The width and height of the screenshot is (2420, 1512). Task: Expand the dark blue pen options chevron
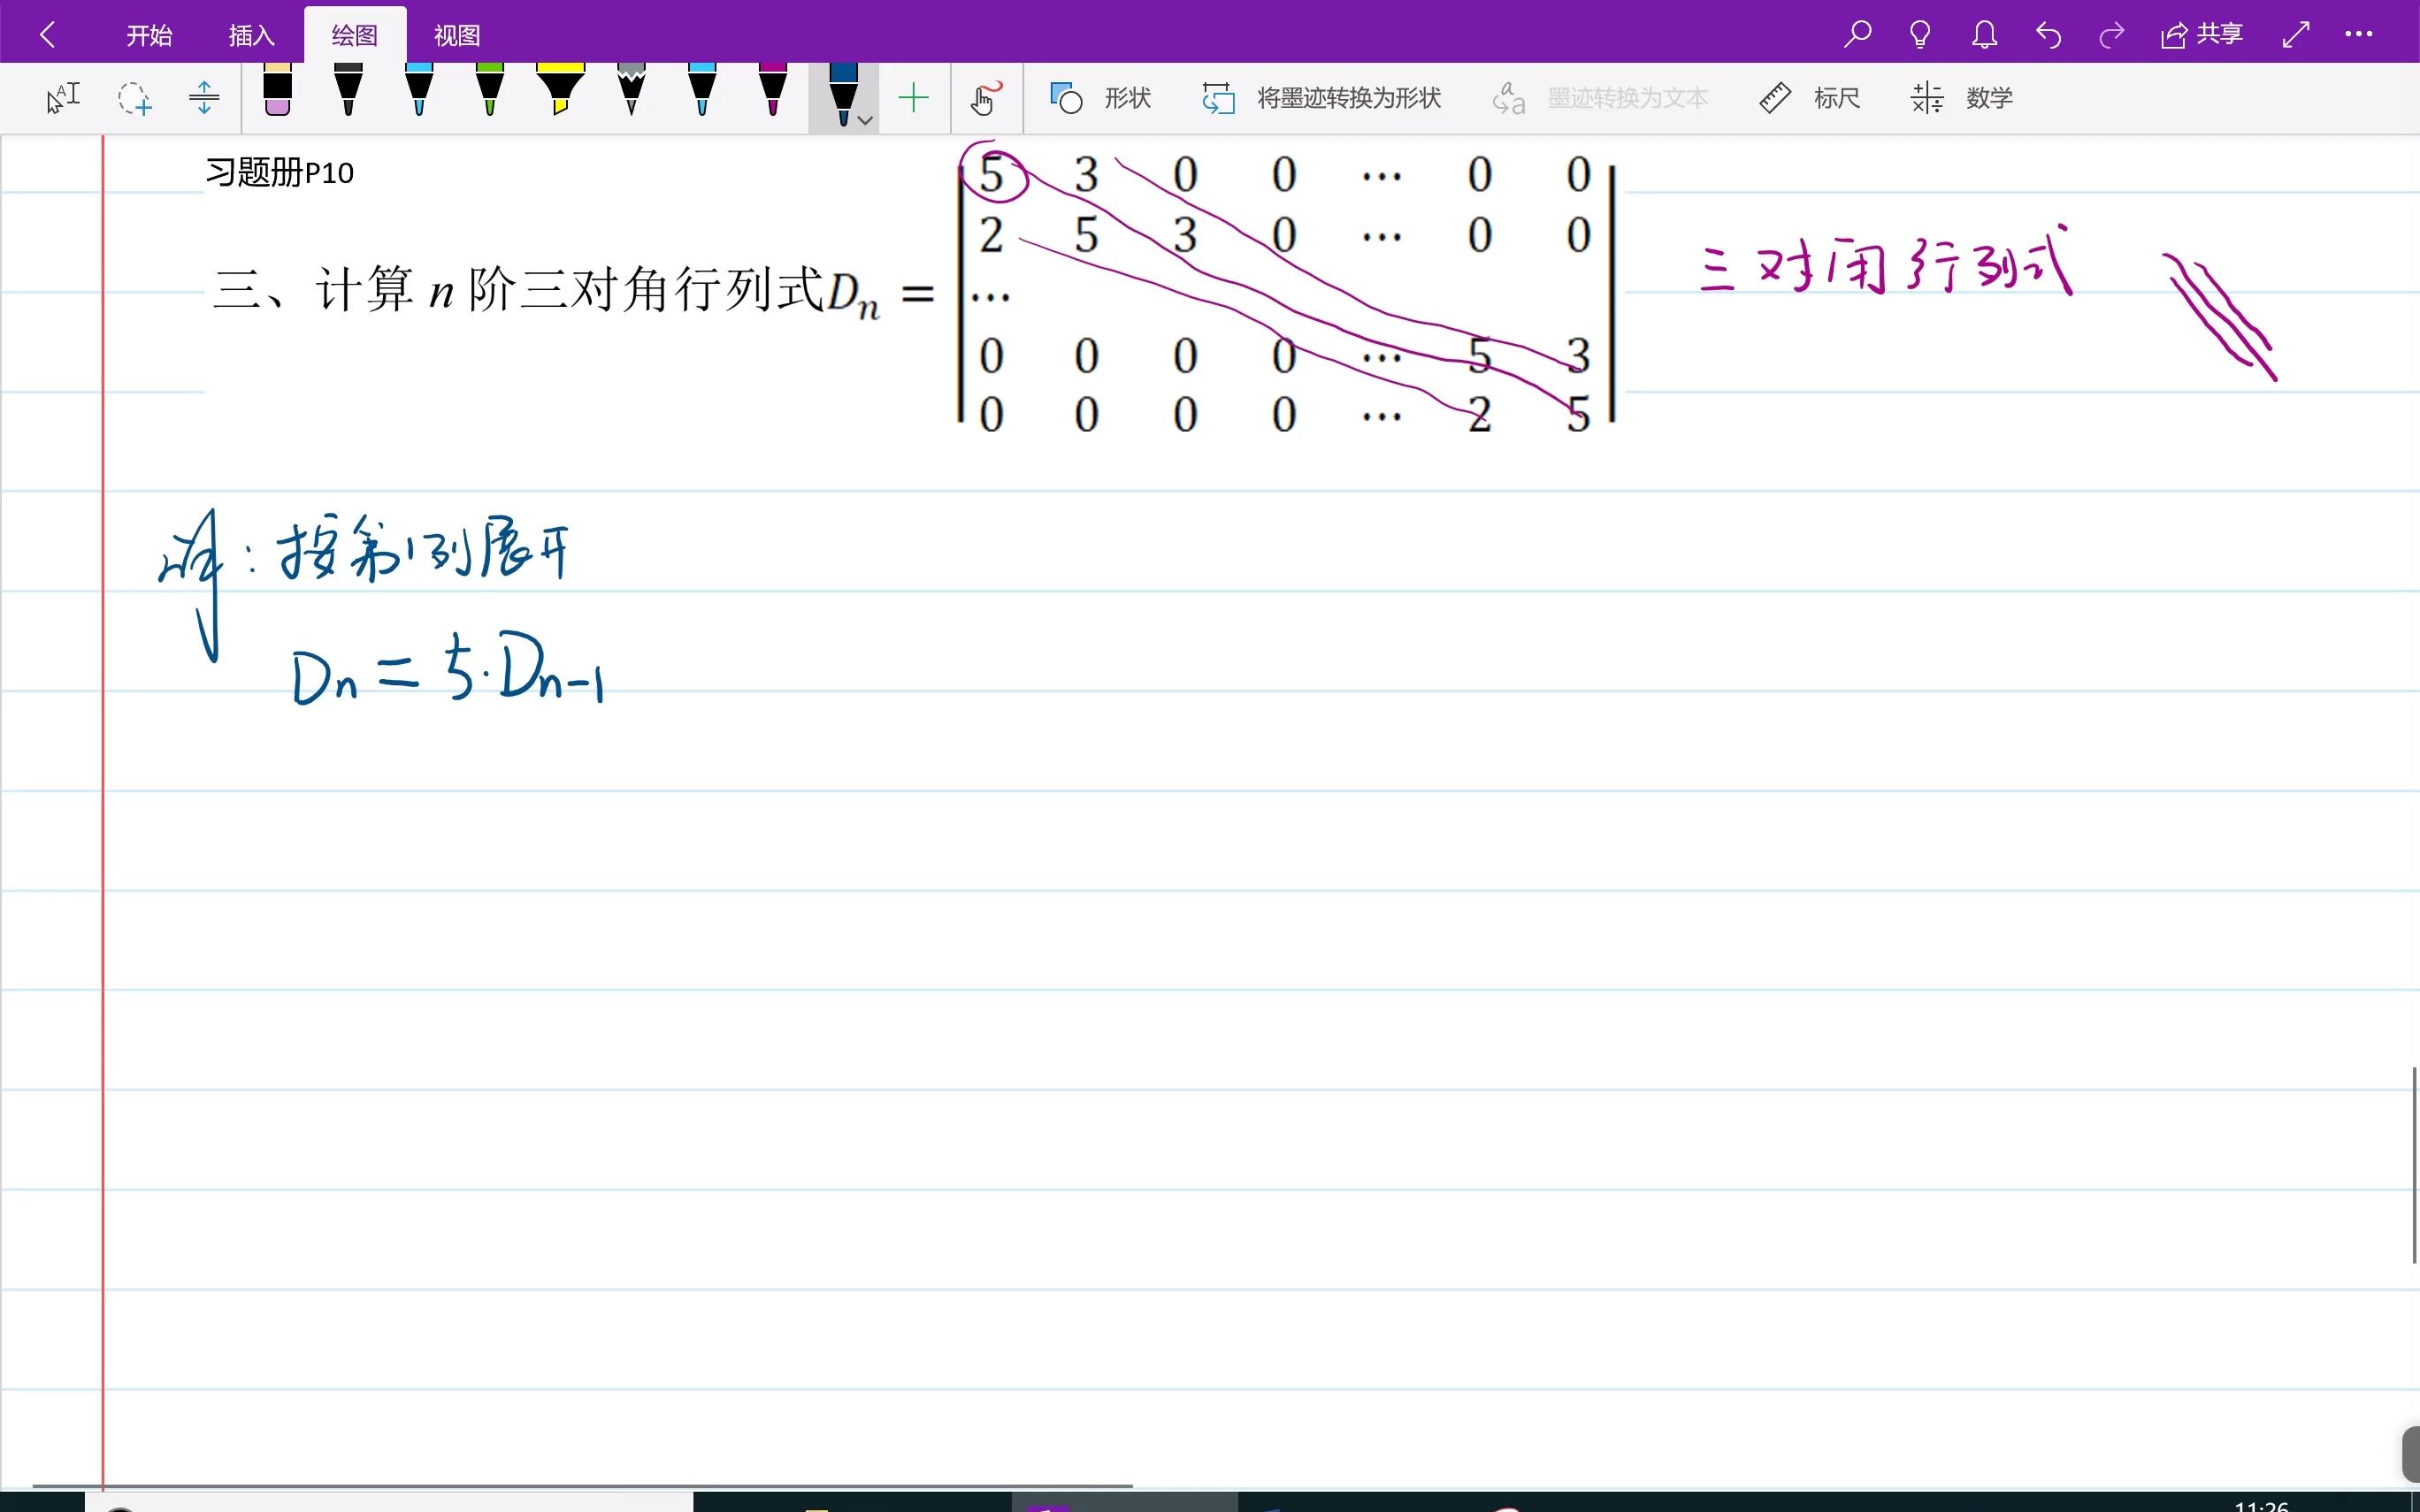[866, 120]
